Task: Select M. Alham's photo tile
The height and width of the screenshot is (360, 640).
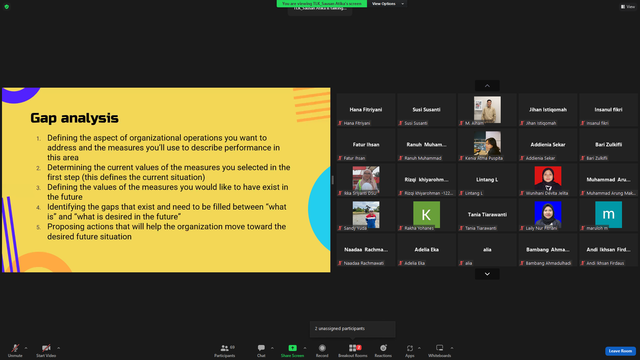Action: [x=487, y=110]
